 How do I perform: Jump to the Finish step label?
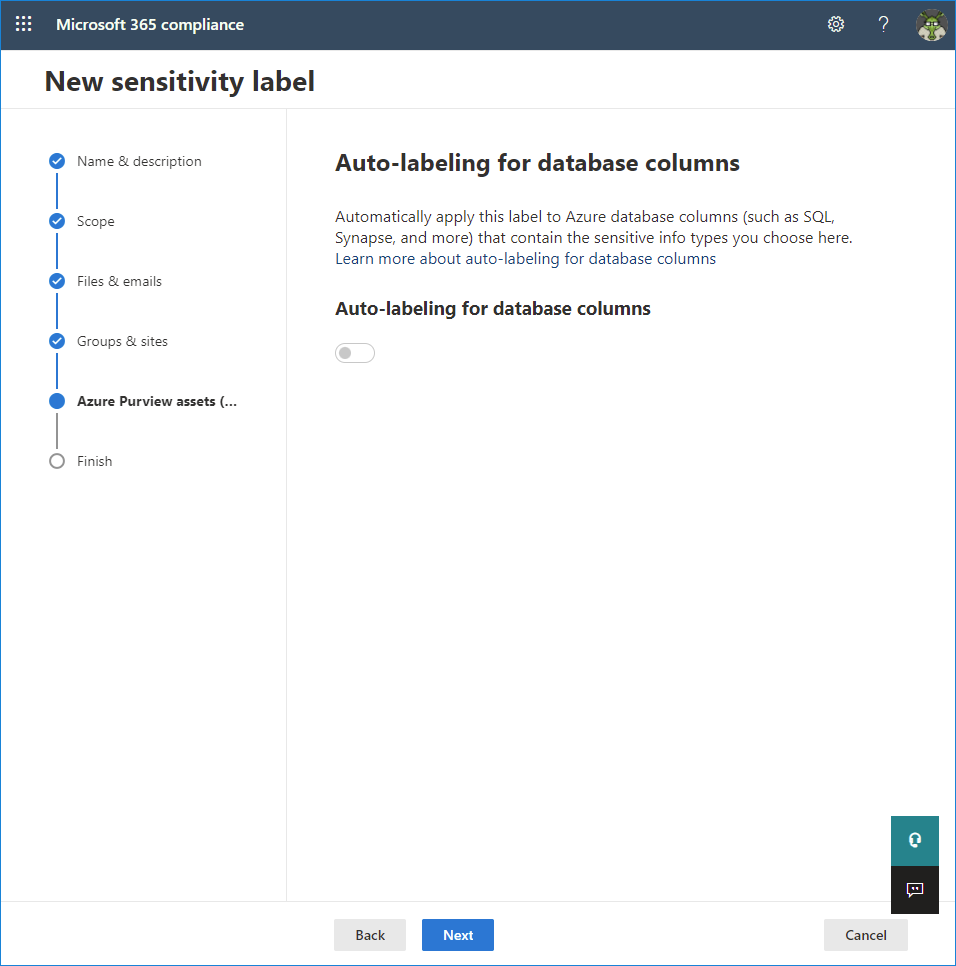[94, 461]
